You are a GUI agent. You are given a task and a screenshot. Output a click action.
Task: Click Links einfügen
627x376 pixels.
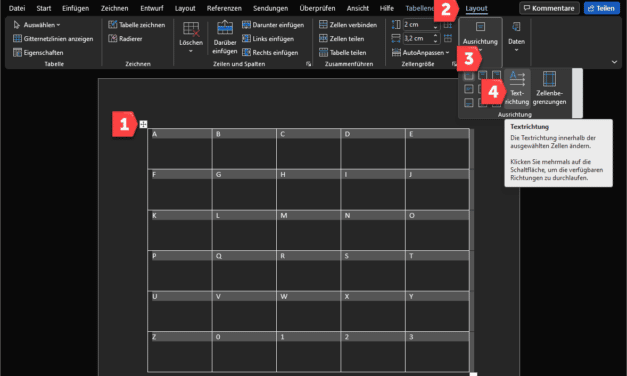pos(268,39)
